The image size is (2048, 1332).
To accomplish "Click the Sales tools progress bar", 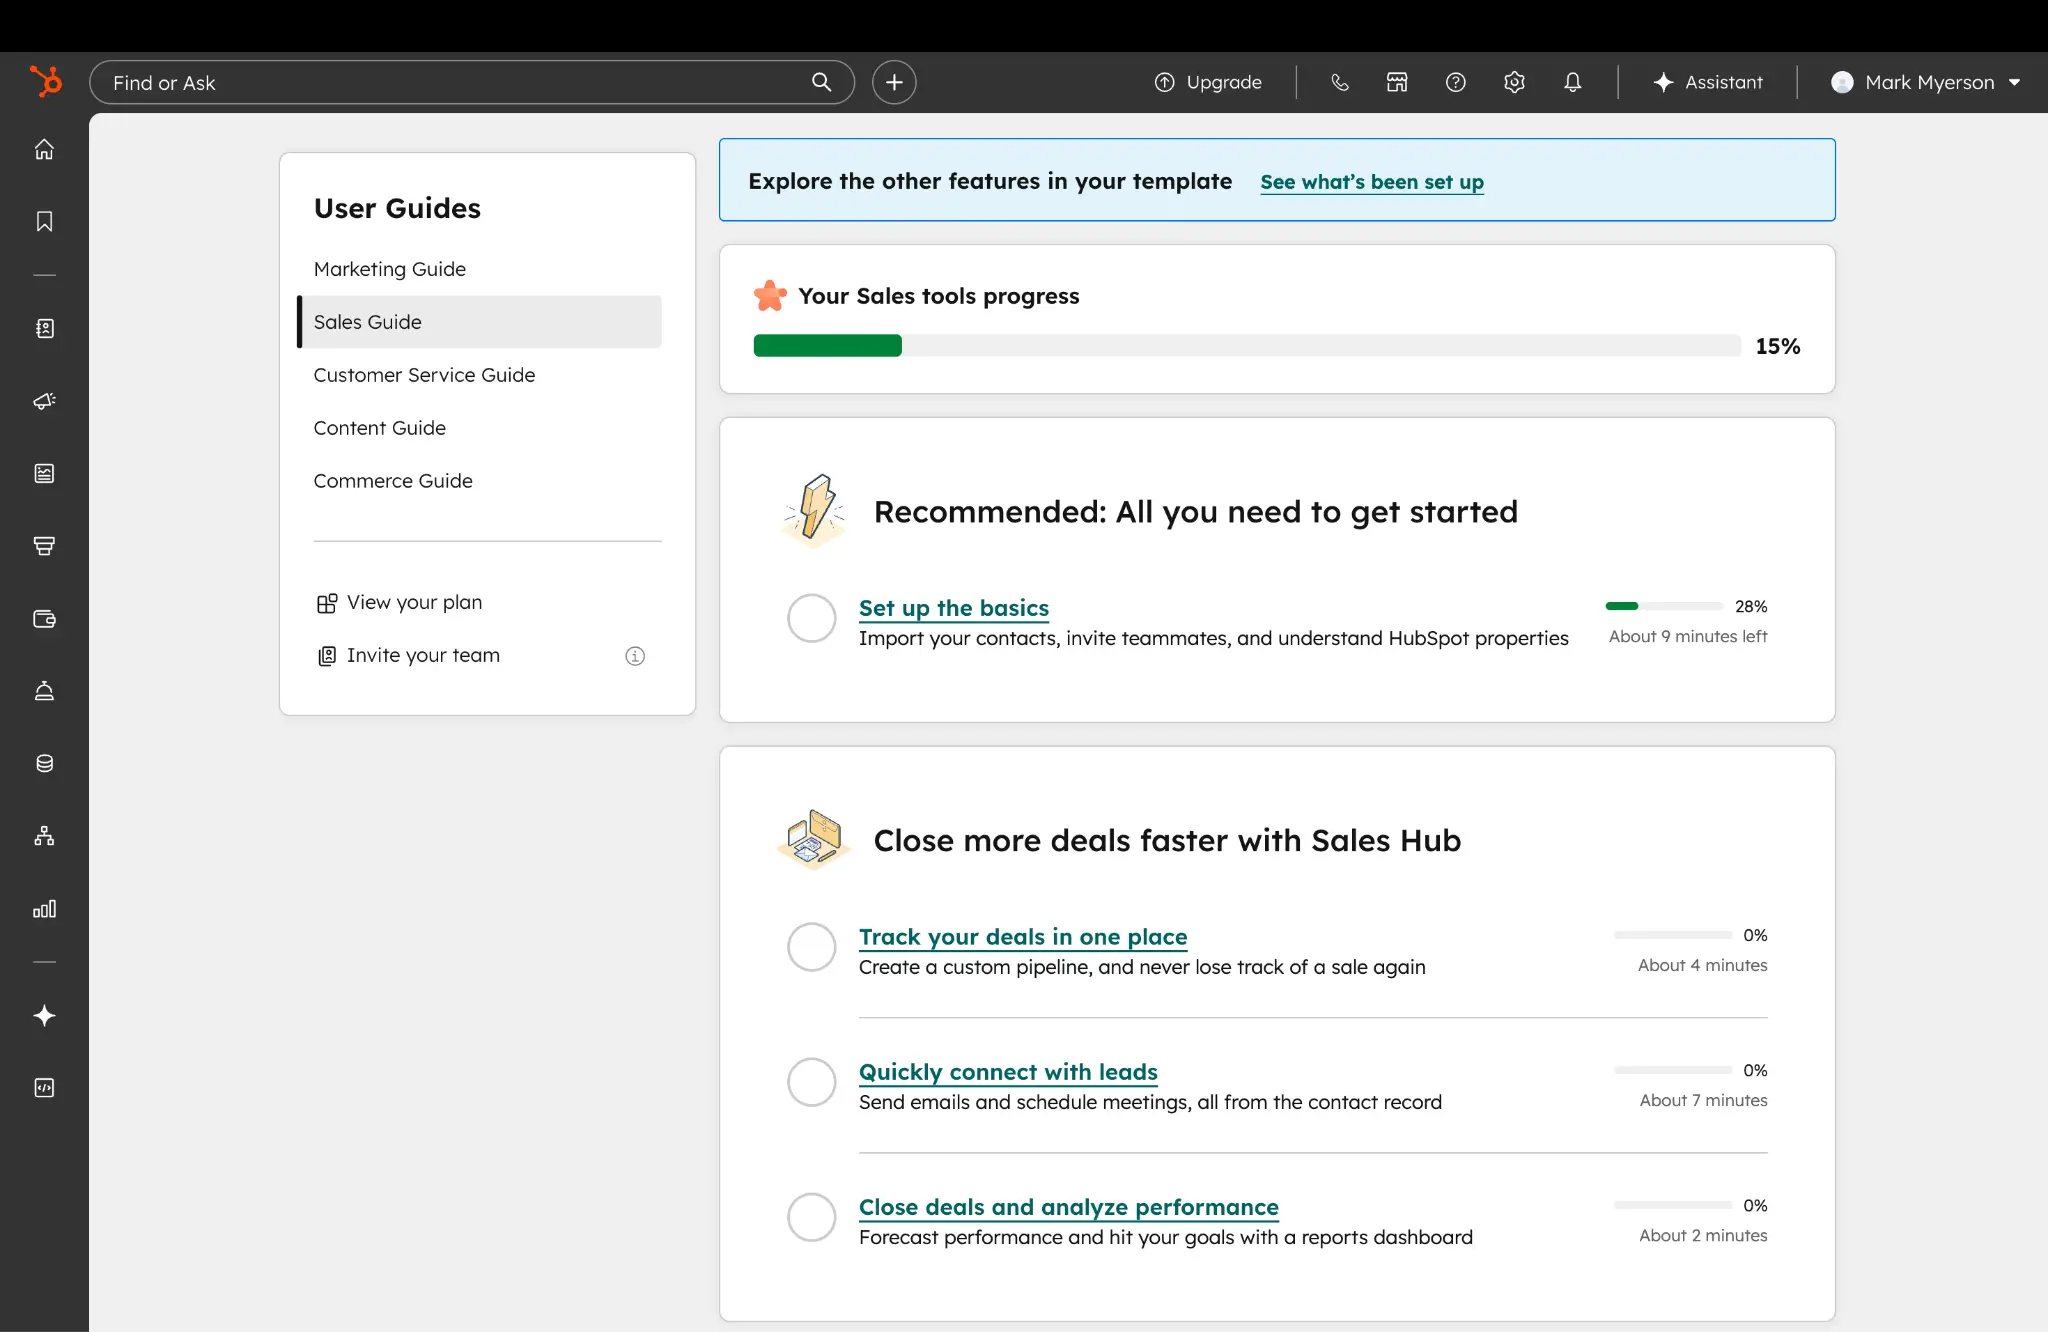I will pyautogui.click(x=1245, y=345).
